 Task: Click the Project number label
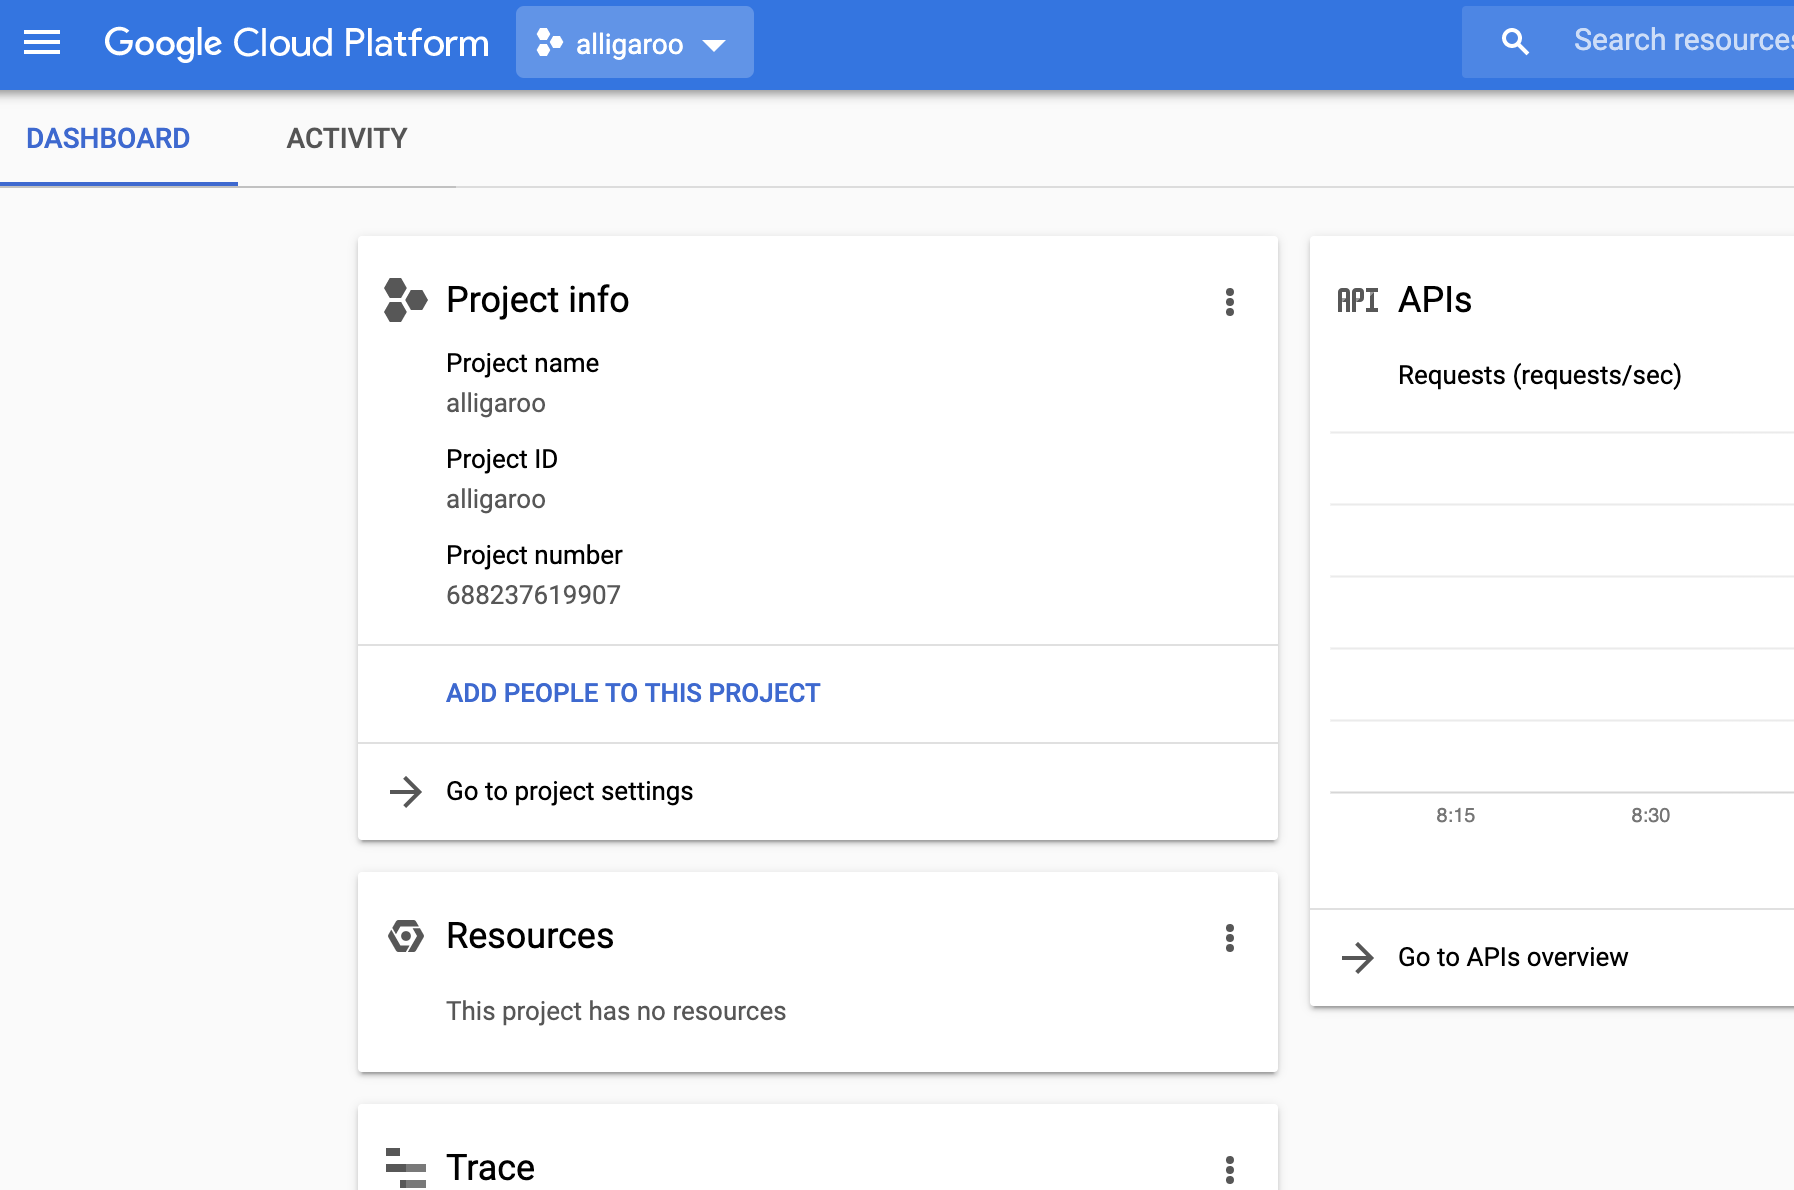point(534,555)
